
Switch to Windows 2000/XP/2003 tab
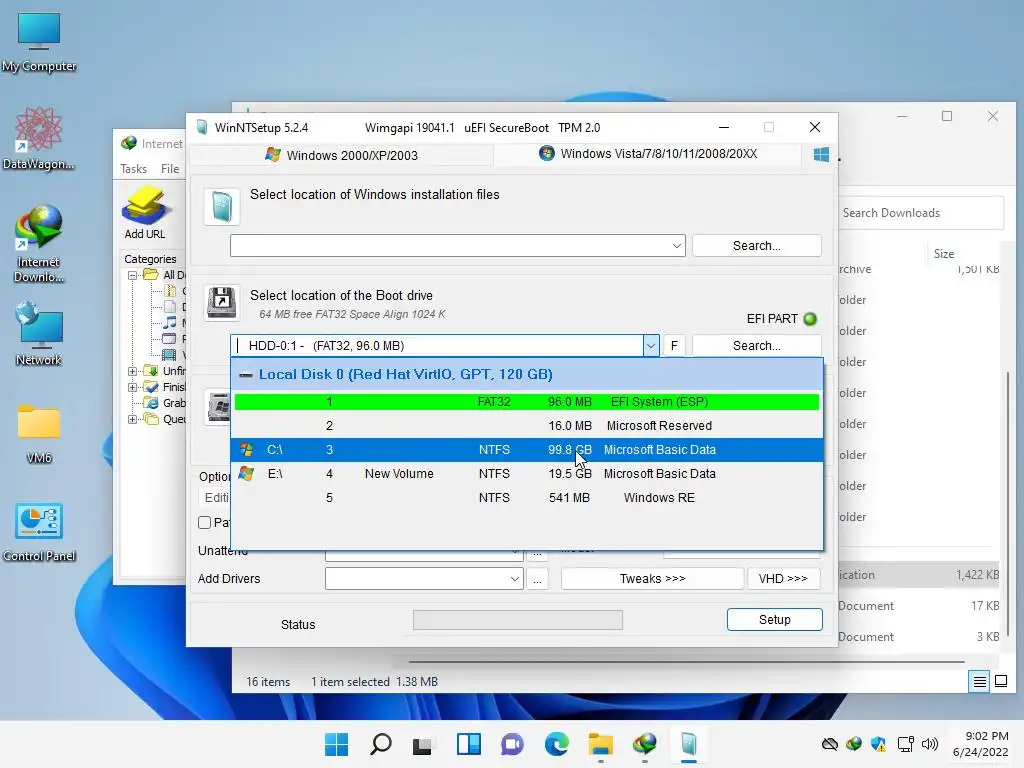pos(341,155)
